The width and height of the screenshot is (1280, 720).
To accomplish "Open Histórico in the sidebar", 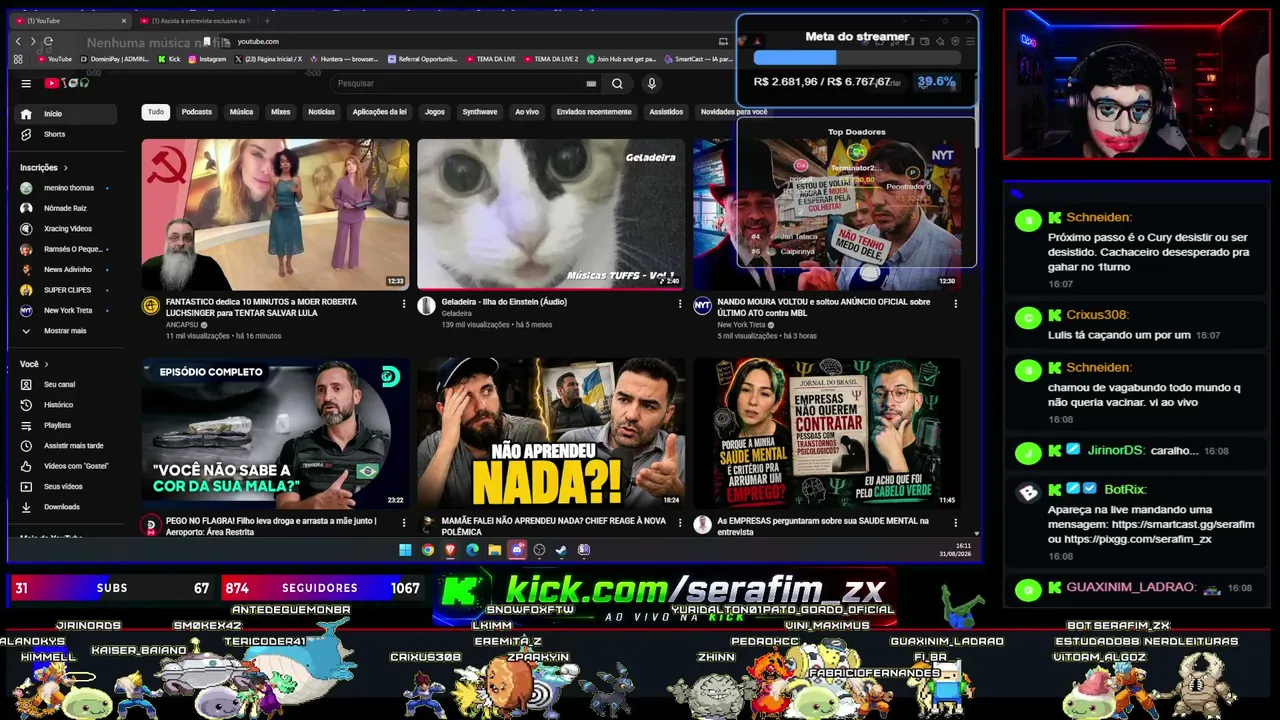I will coord(66,405).
